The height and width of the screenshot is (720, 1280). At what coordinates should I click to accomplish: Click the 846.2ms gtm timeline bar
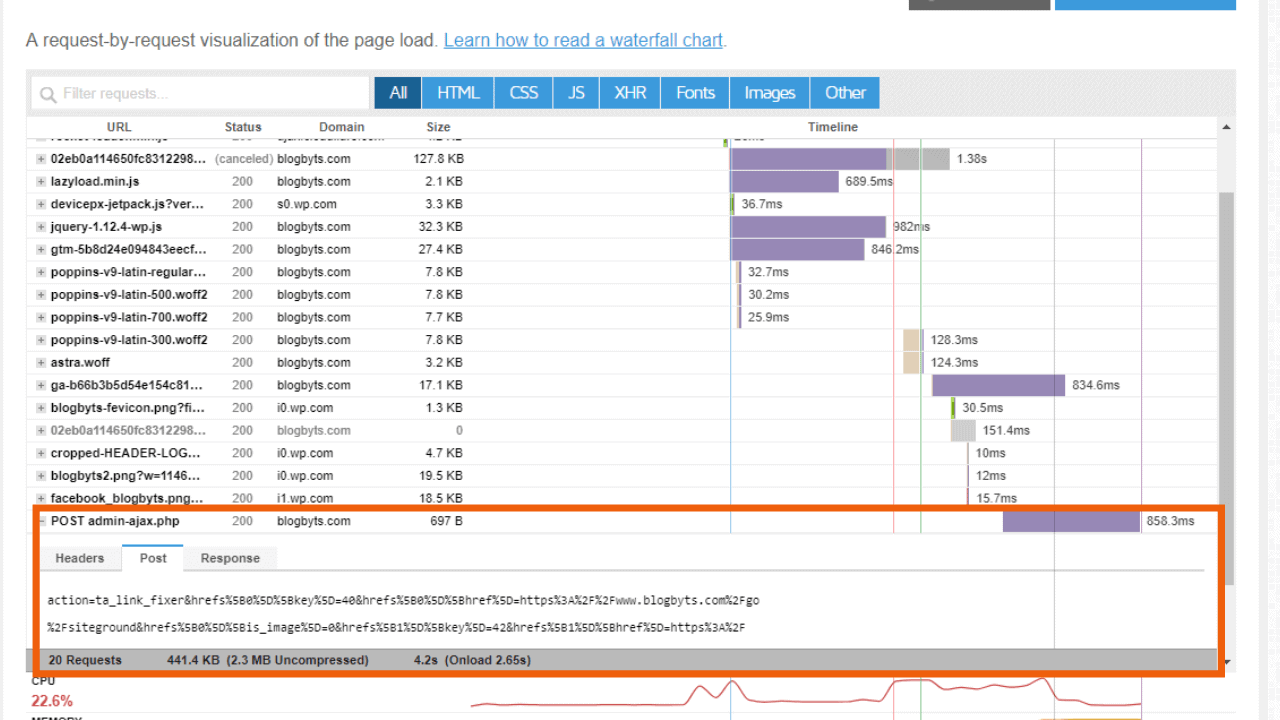tap(797, 250)
